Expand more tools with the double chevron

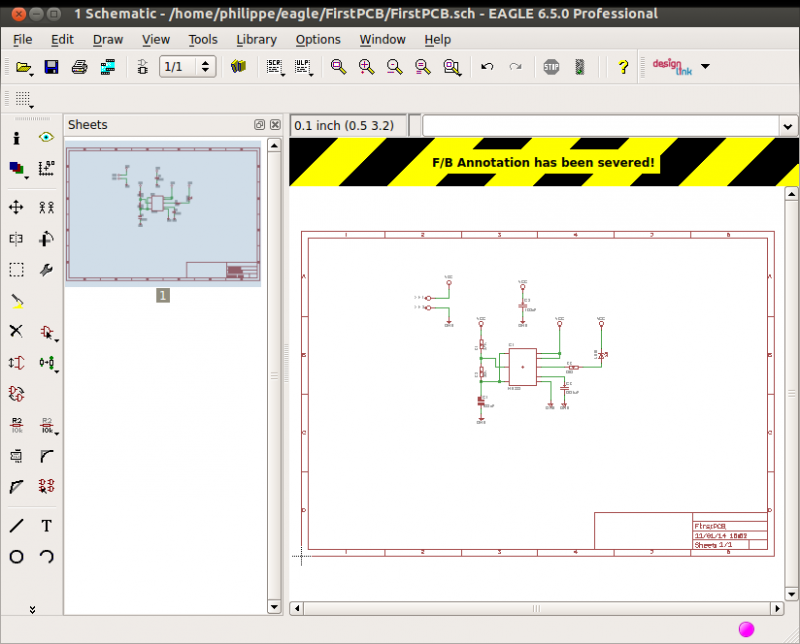click(x=32, y=609)
